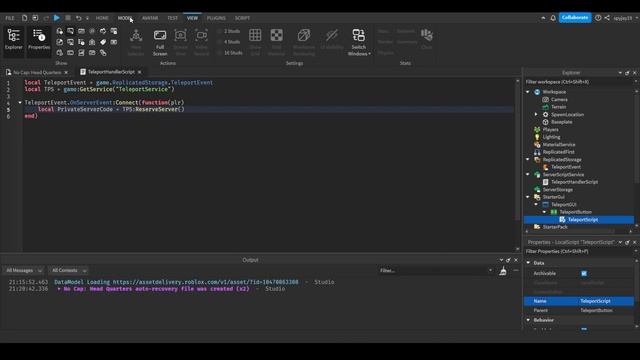Create new file from quick access icon
The height and width of the screenshot is (360, 640).
pos(24,18)
